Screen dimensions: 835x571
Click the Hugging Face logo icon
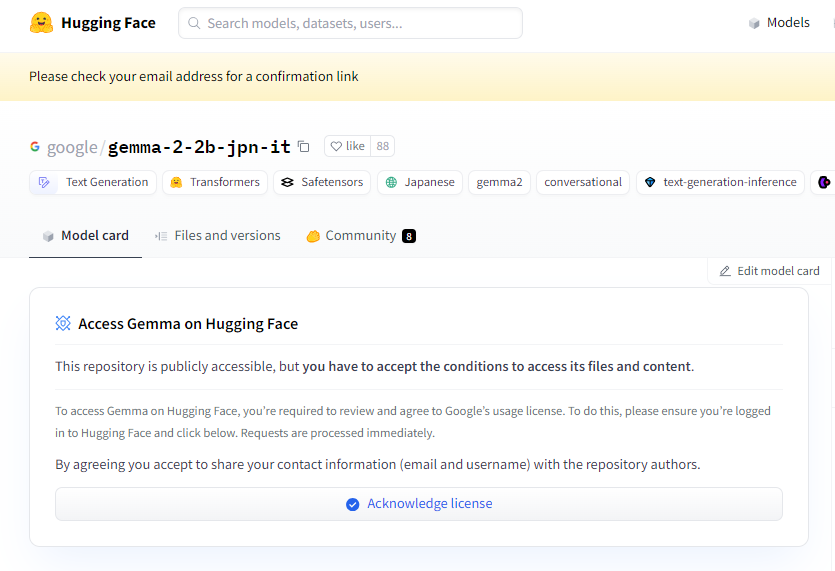41,23
